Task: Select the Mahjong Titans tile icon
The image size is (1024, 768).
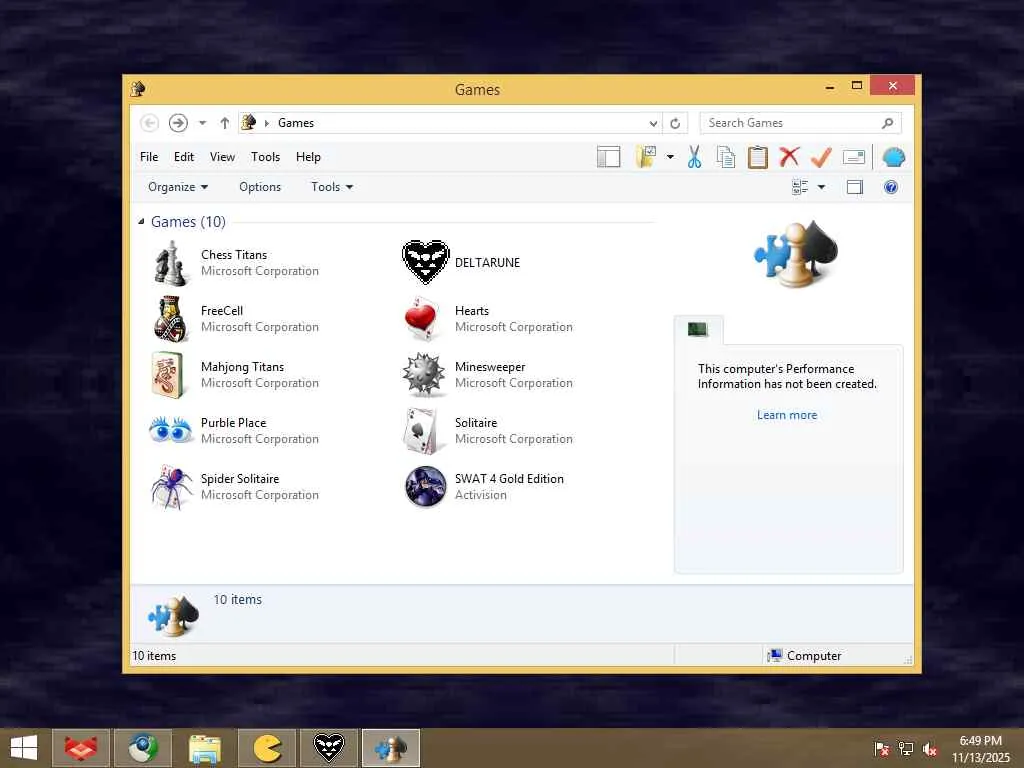Action: pyautogui.click(x=167, y=375)
